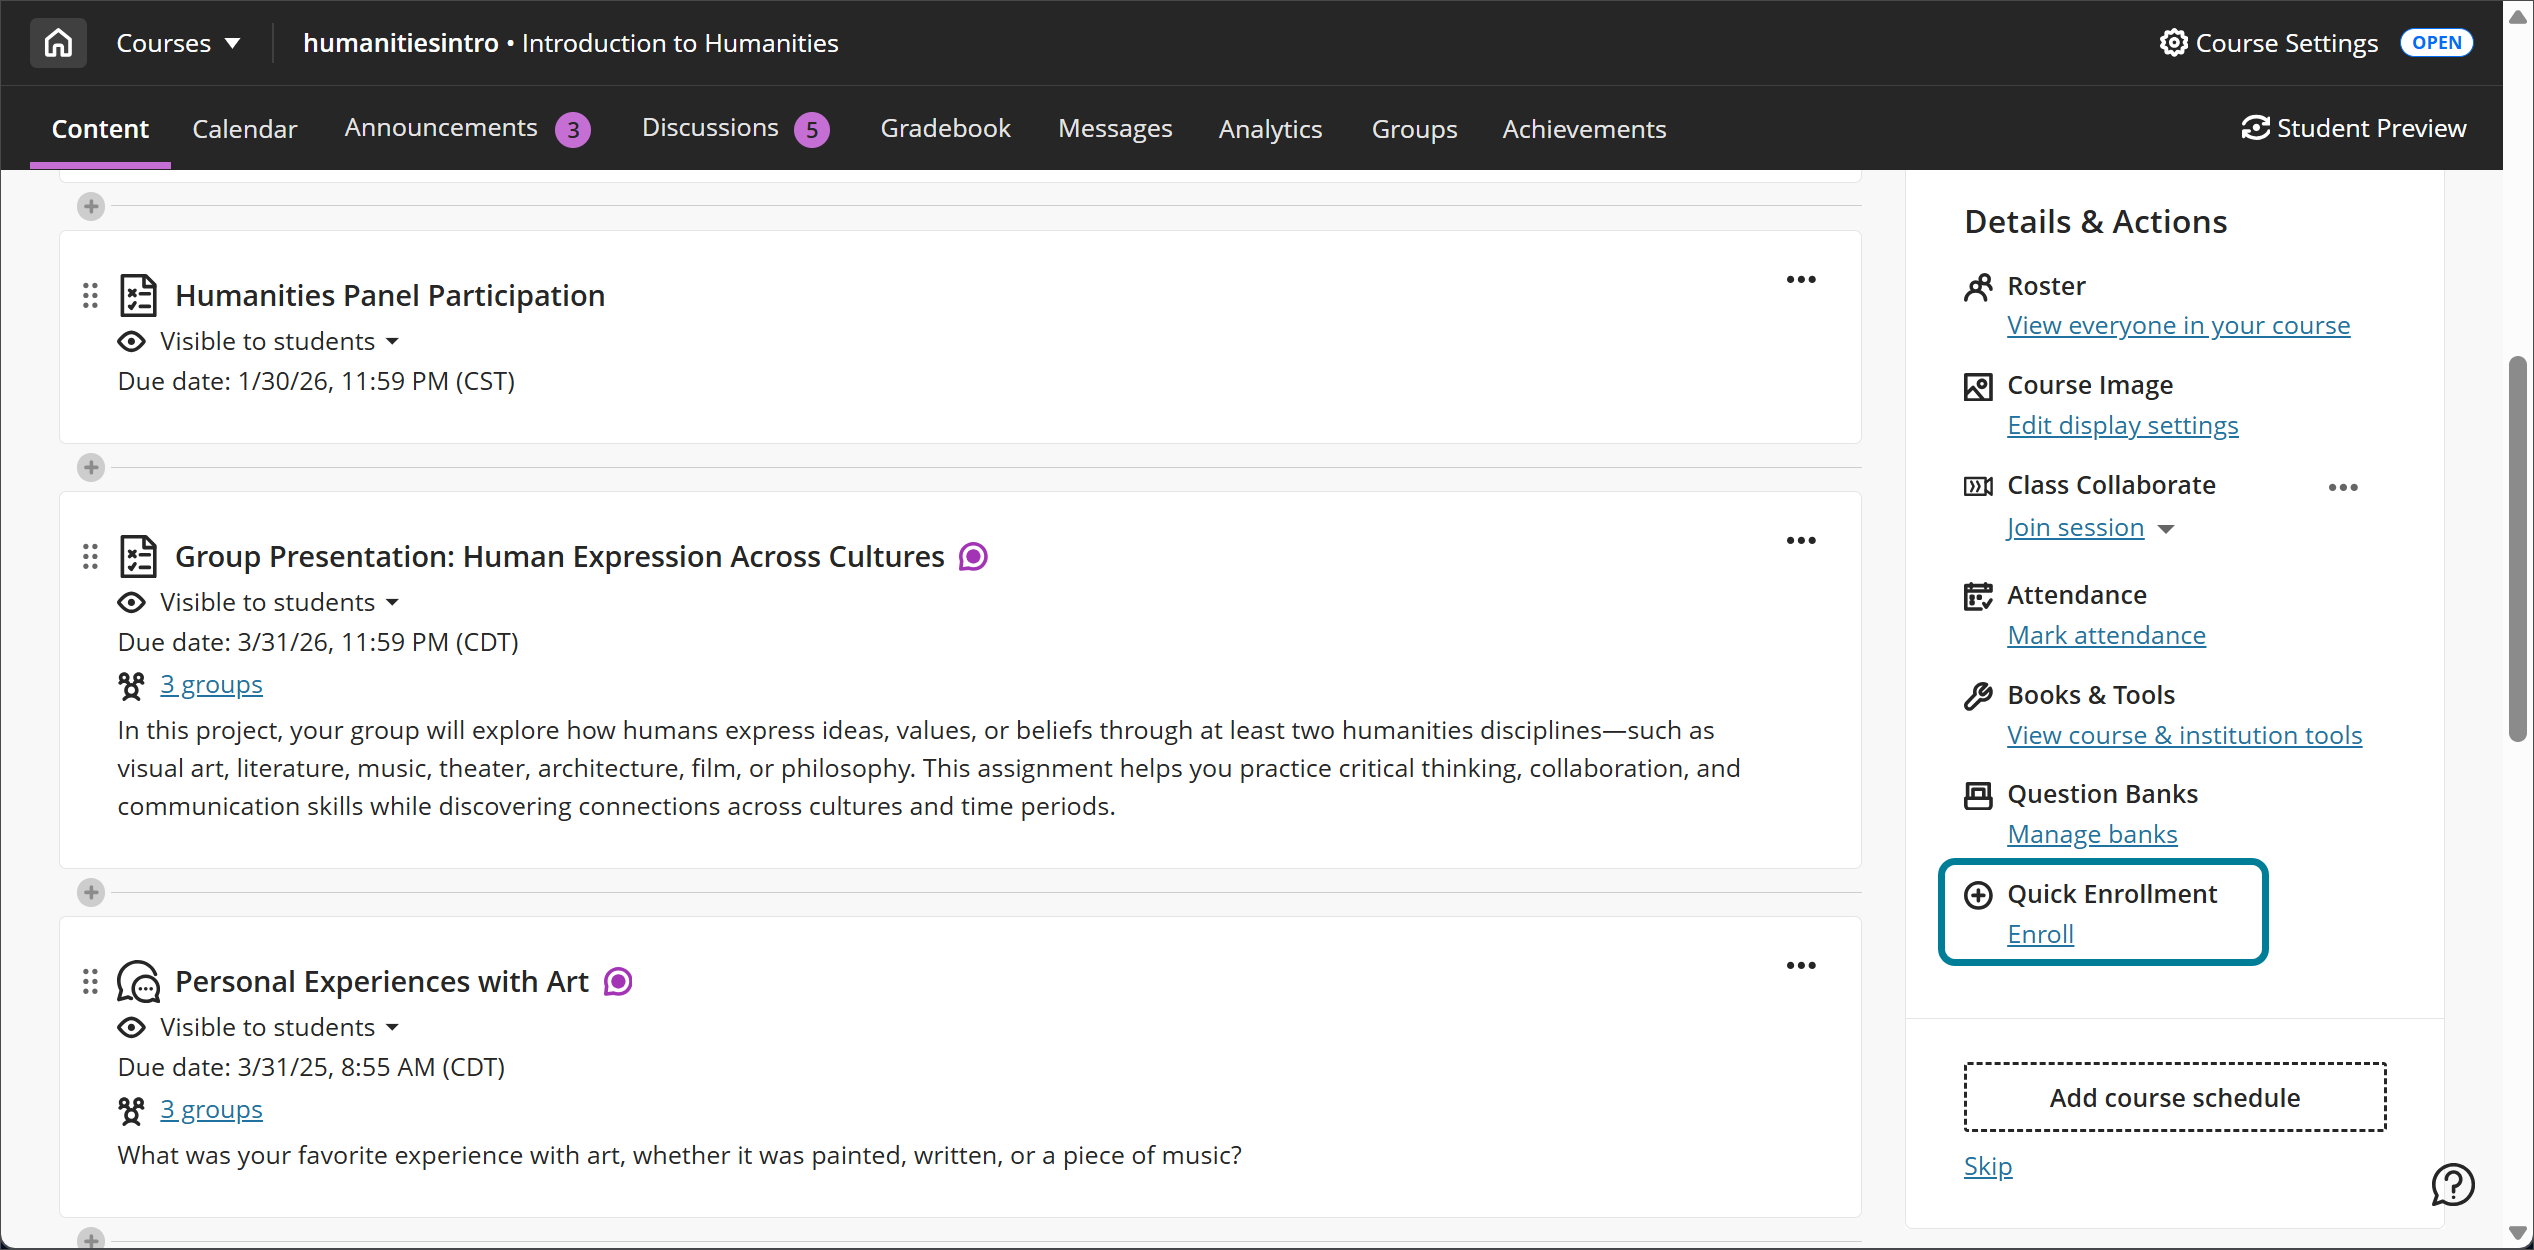Click the home icon in the top bar

tap(57, 42)
